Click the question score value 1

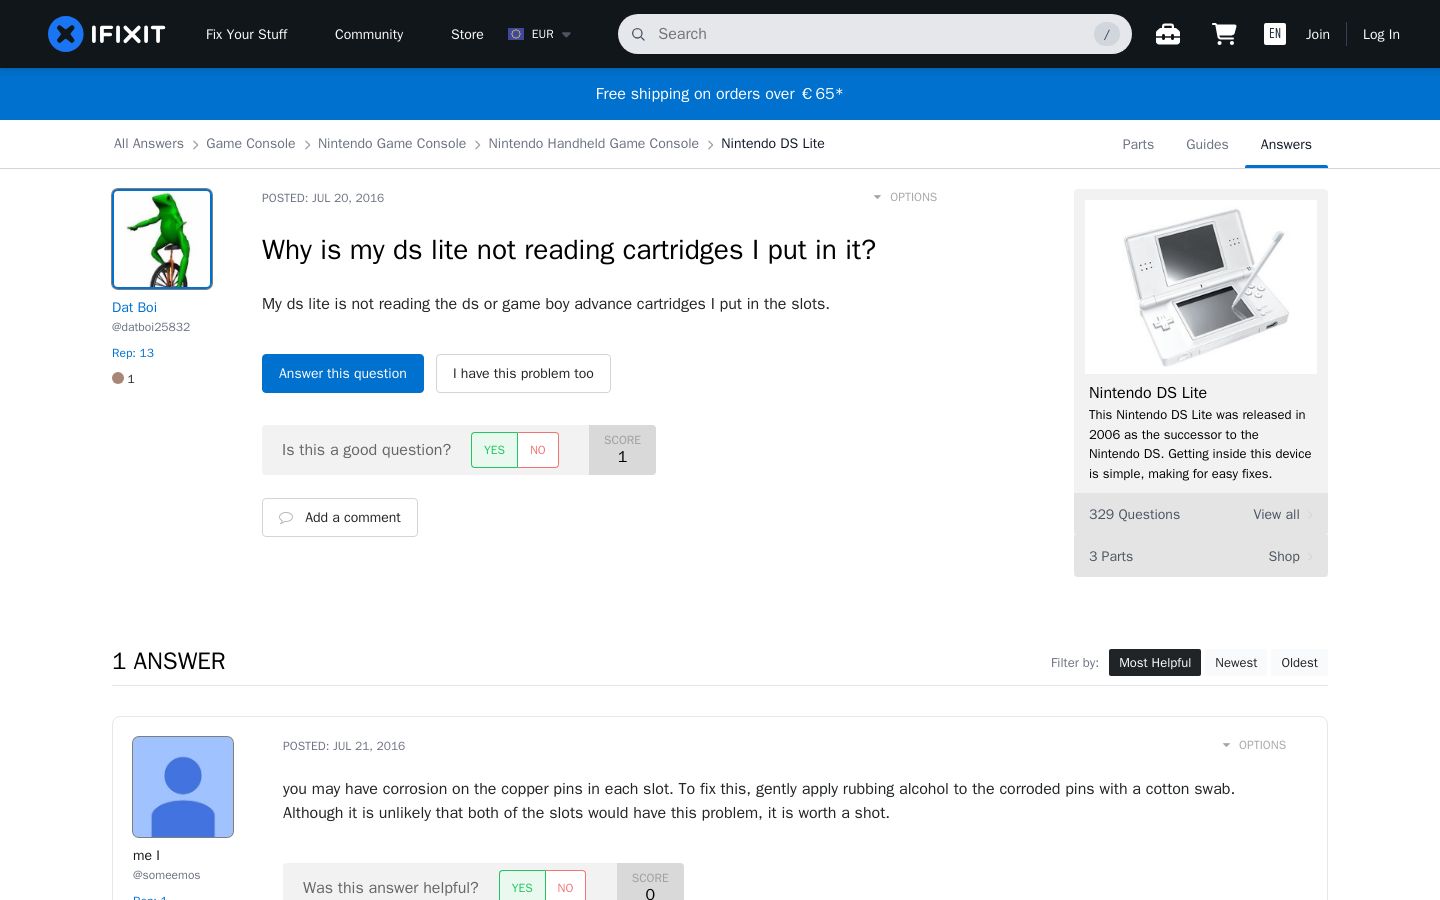point(622,457)
